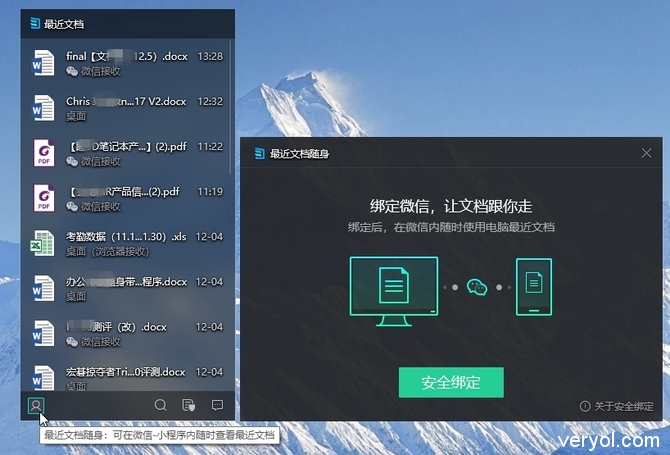Click the user account icon in recent documents panel
This screenshot has height=455, width=670.
coord(36,405)
